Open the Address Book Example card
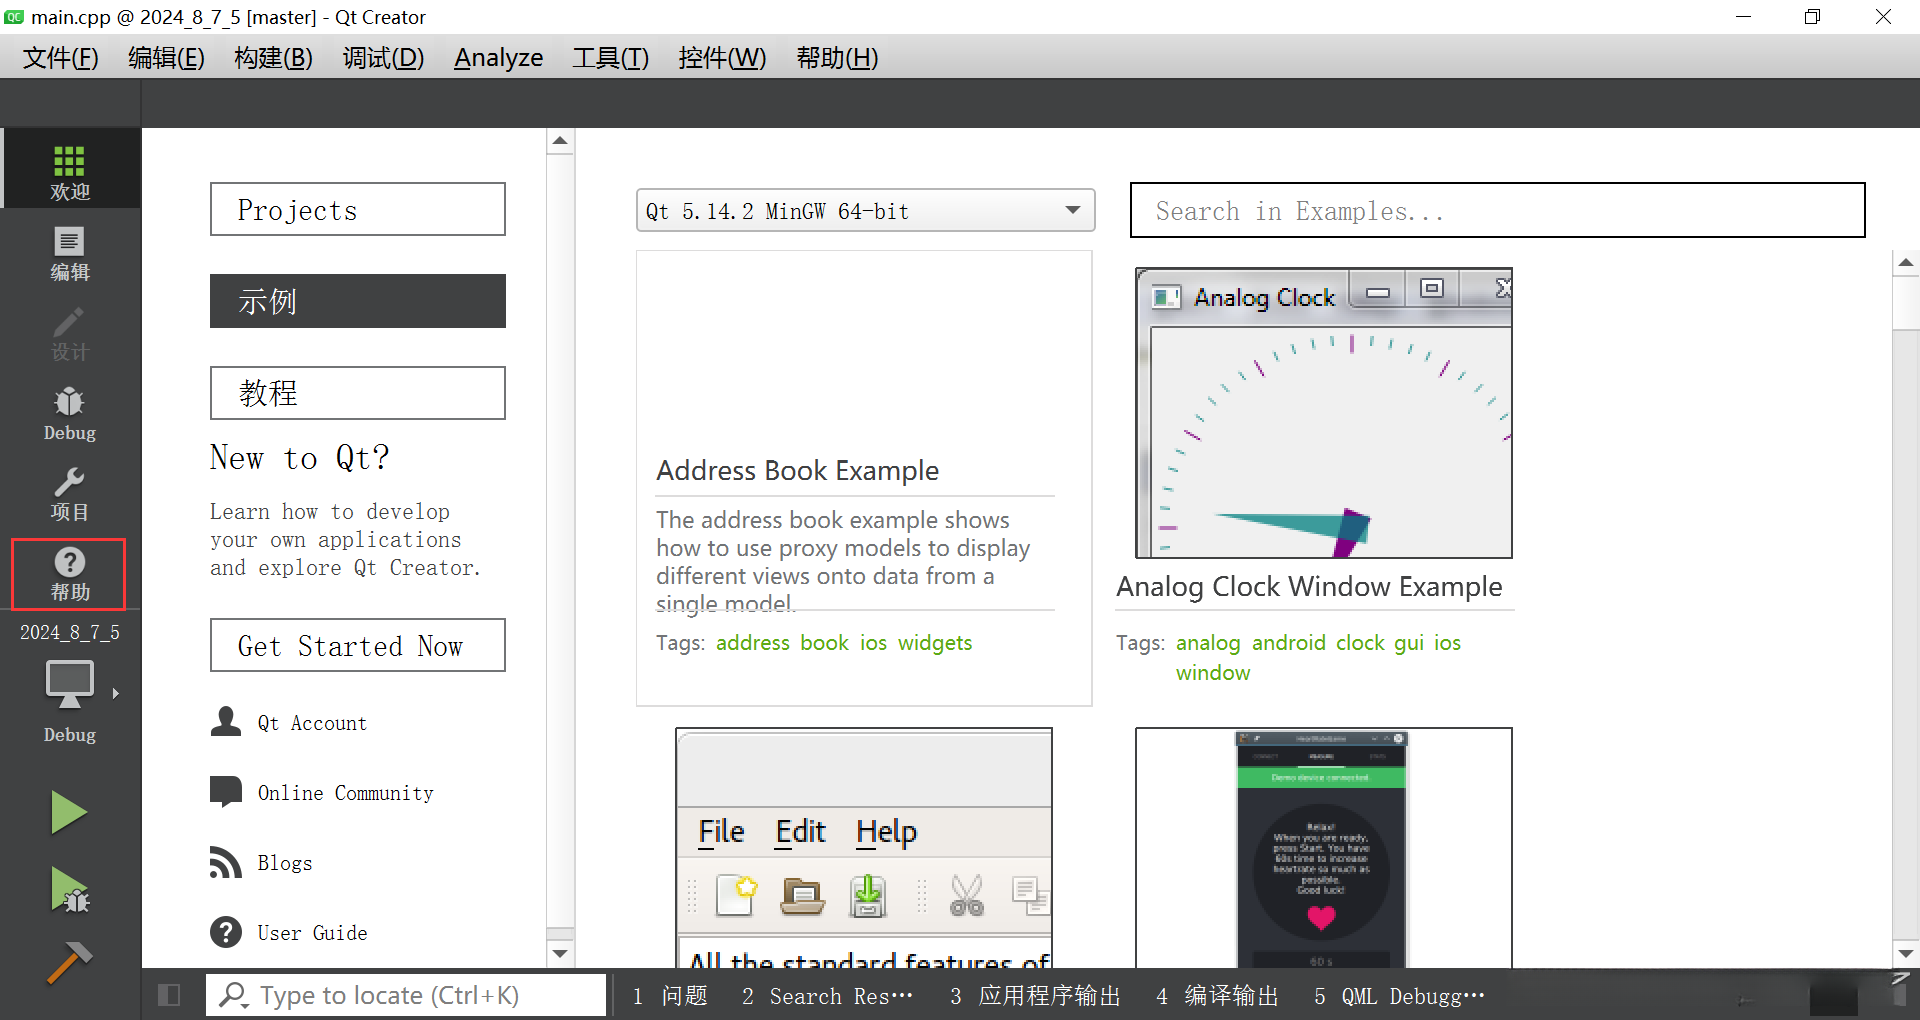Screen dimensions: 1920x1020 (x=864, y=478)
